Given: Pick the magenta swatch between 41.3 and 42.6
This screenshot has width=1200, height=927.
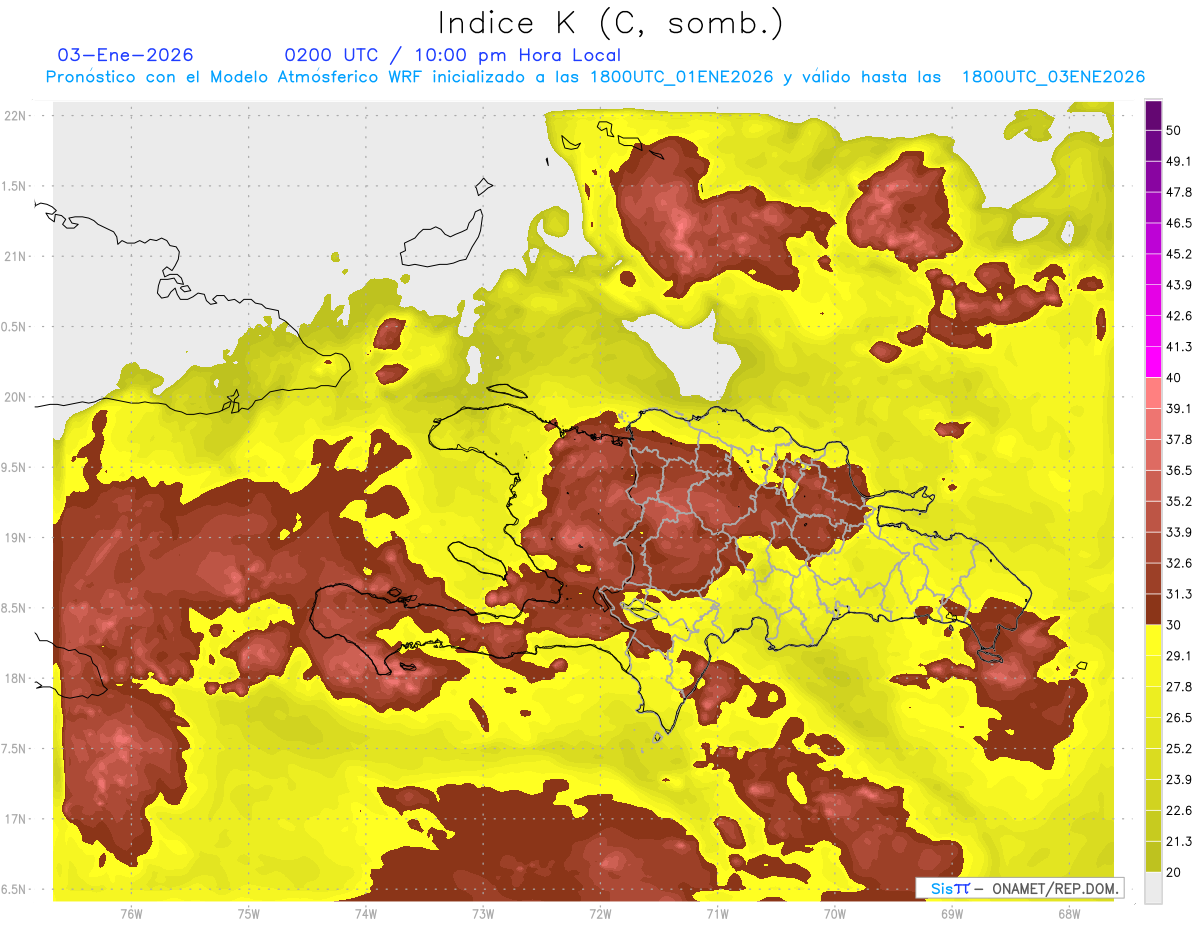Looking at the screenshot, I should point(1153,332).
